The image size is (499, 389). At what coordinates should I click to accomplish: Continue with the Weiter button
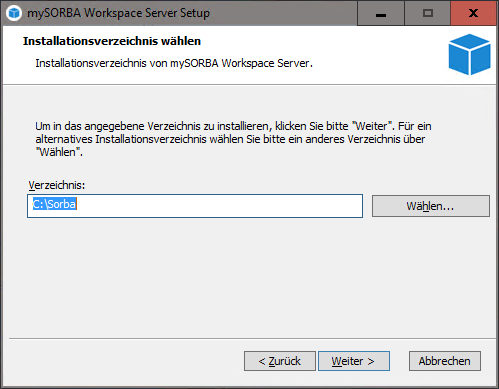pyautogui.click(x=354, y=361)
